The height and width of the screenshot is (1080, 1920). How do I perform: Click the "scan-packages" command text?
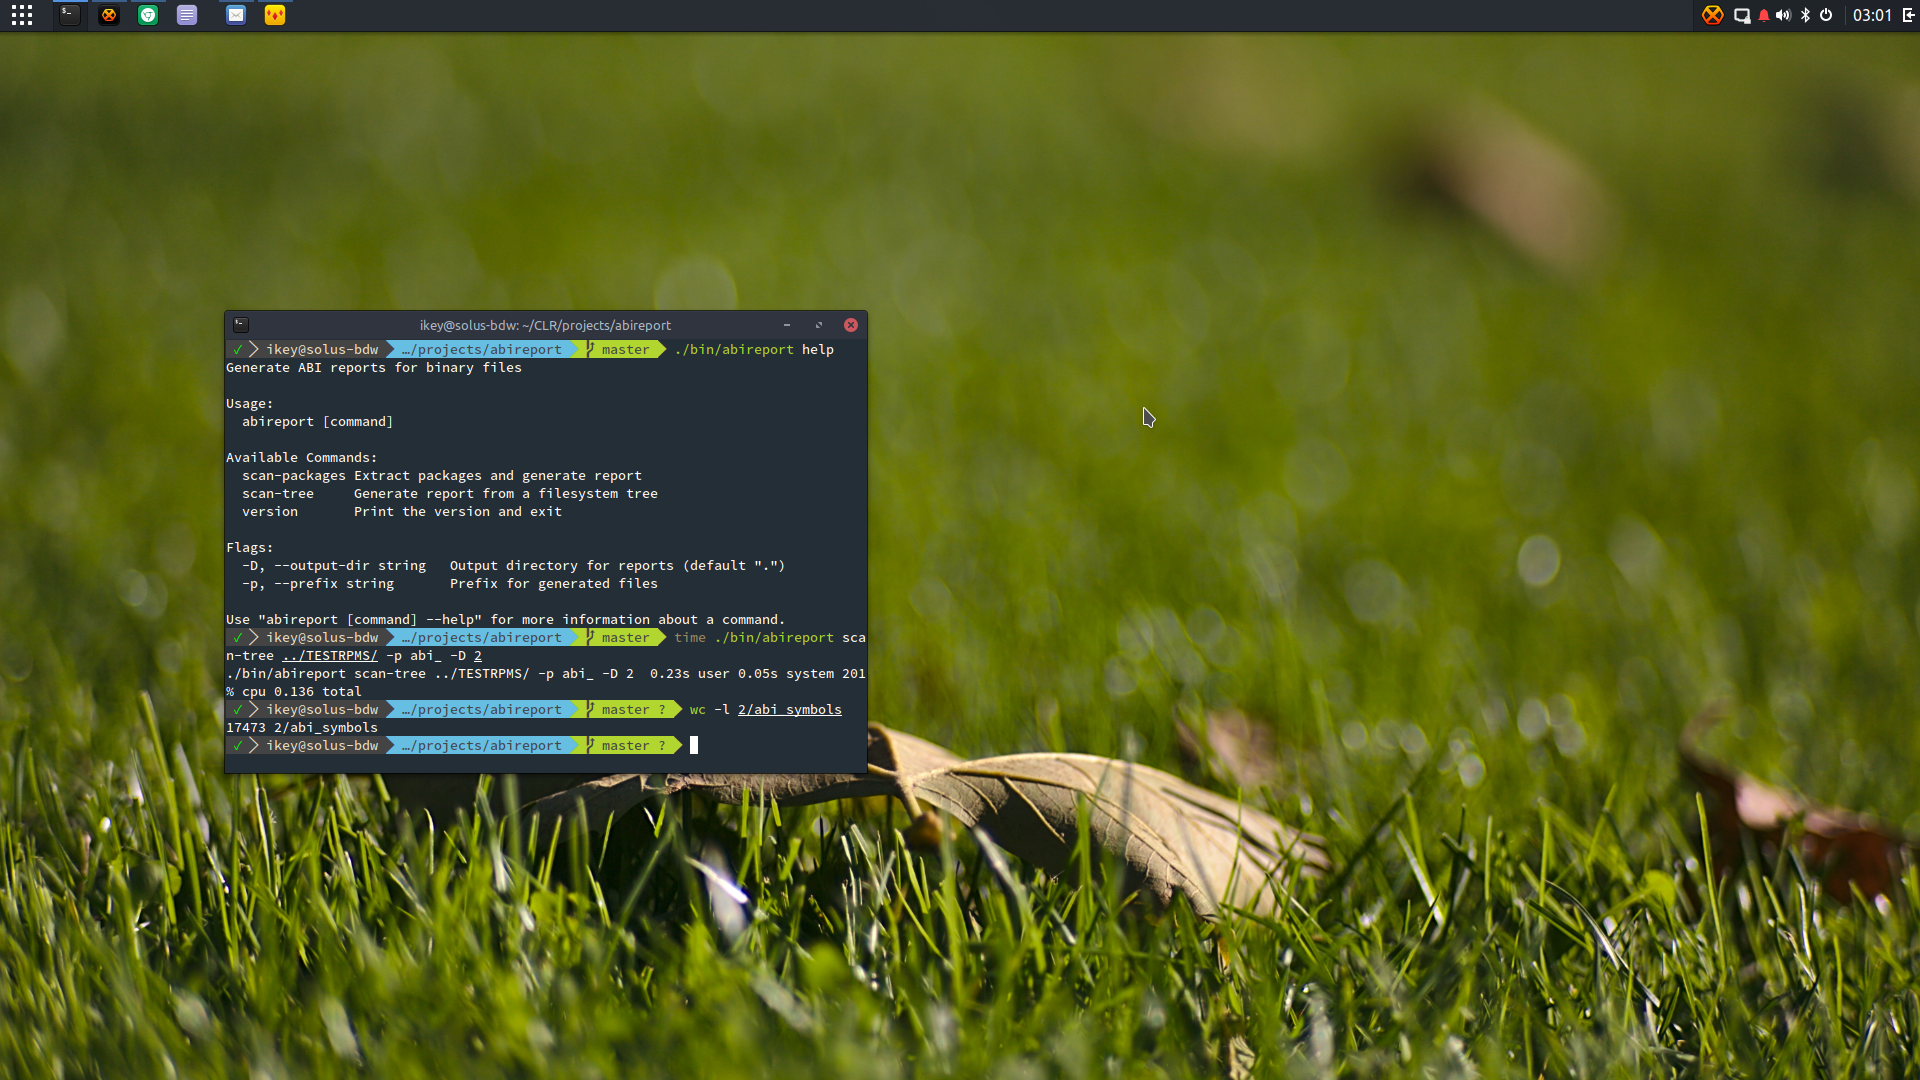(293, 476)
